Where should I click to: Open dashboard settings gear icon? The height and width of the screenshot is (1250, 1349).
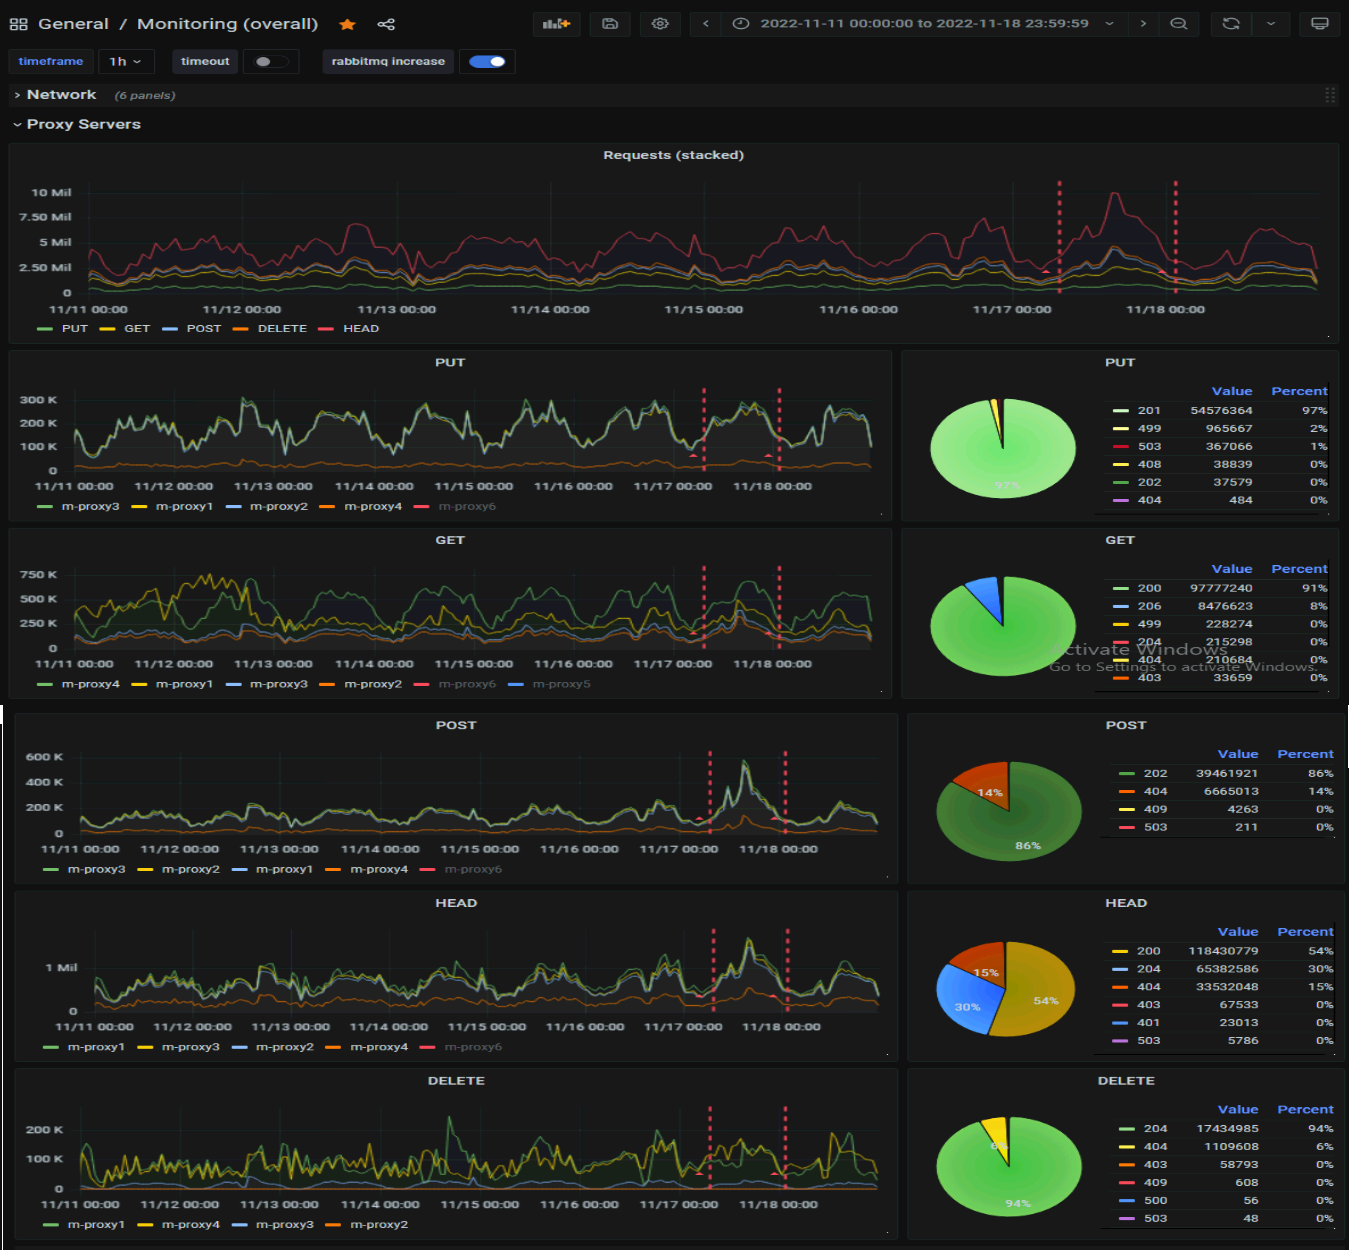(x=660, y=24)
